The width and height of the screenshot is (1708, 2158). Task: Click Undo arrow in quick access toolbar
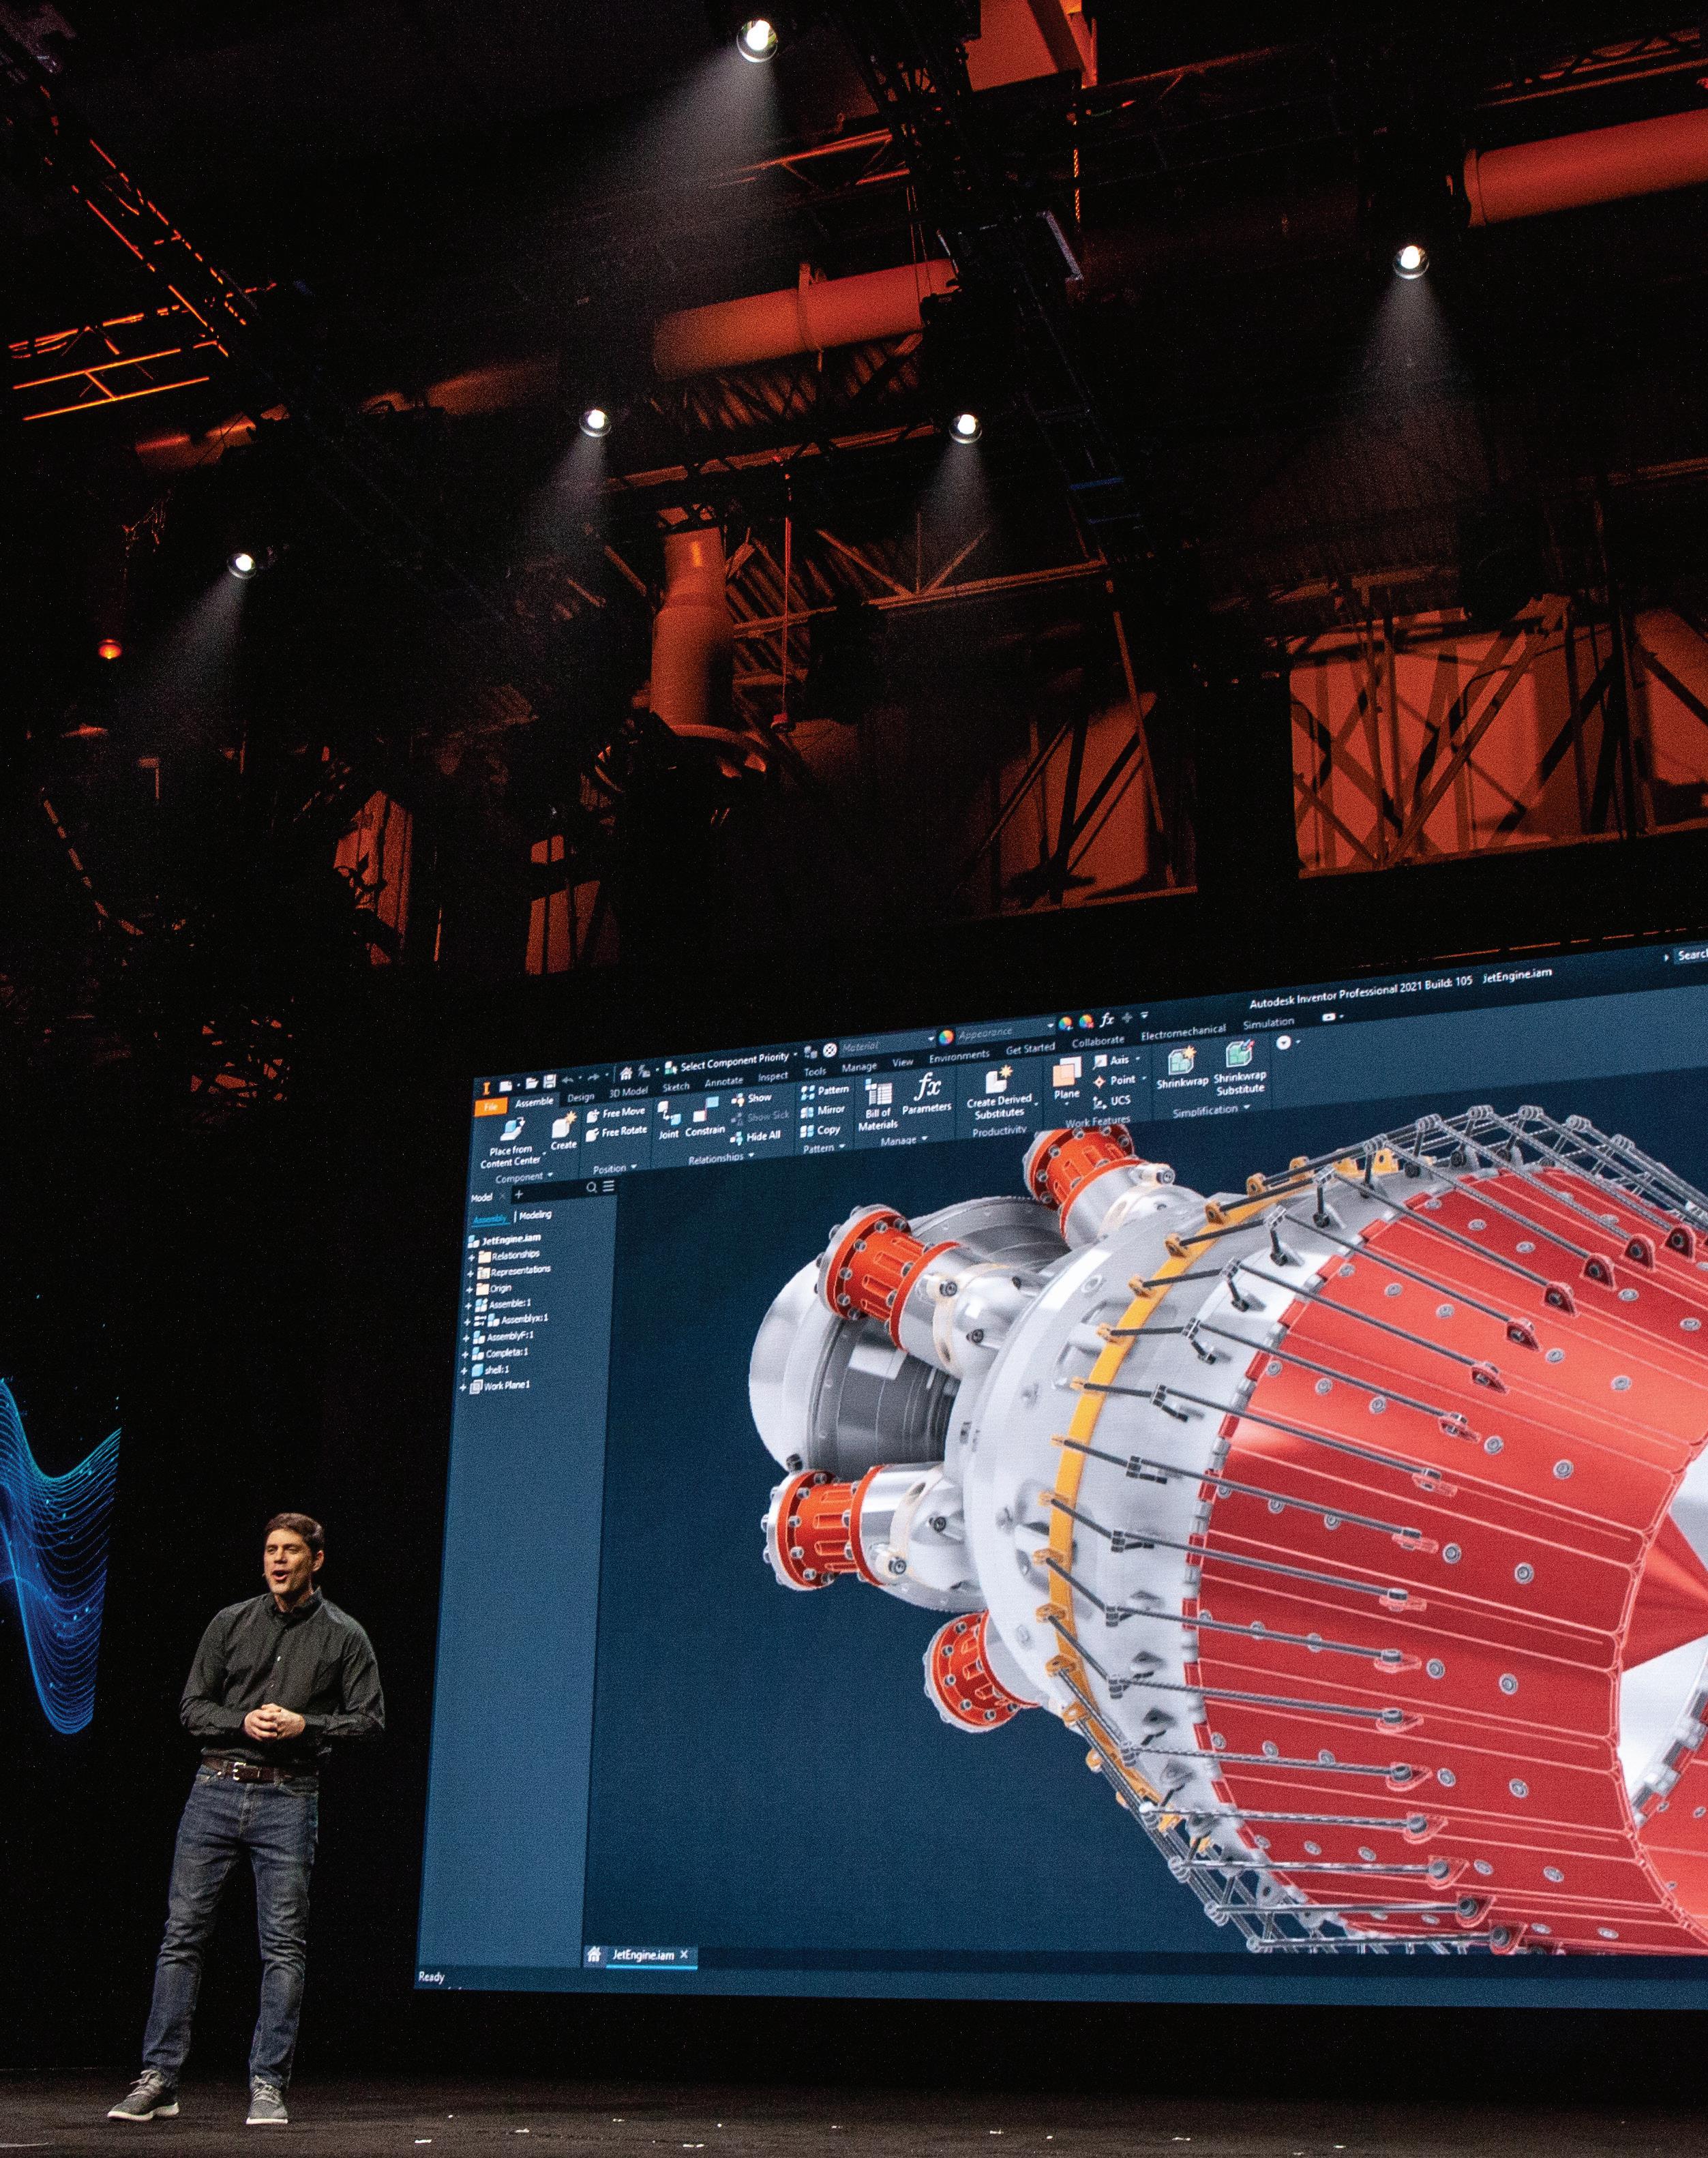coord(568,1080)
